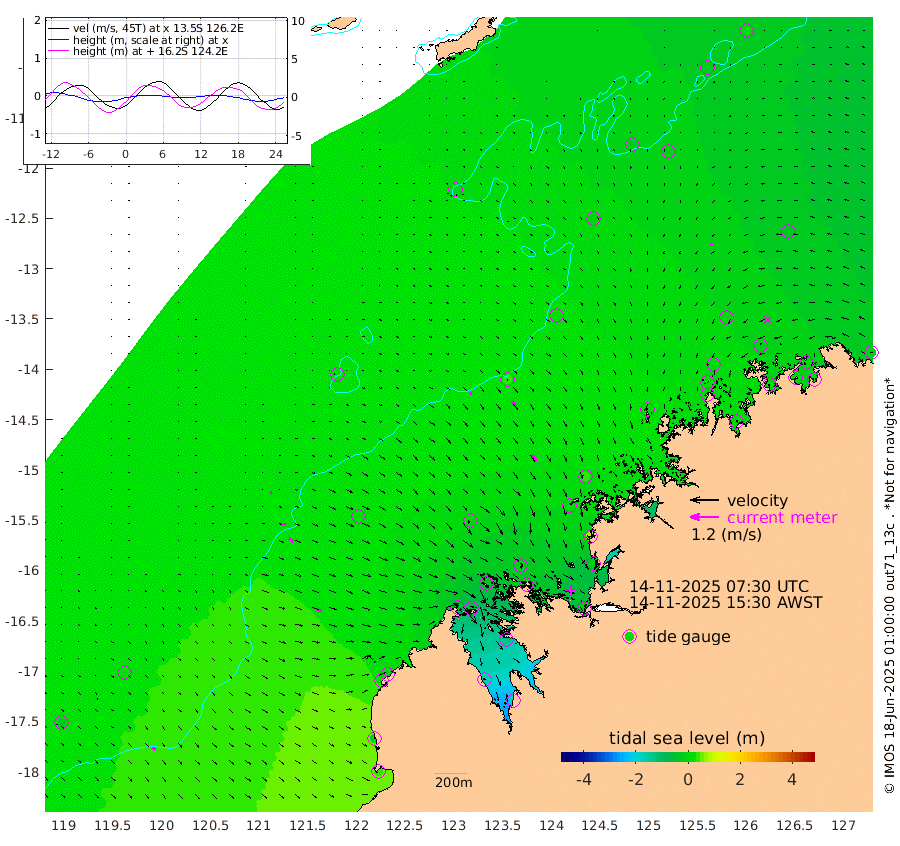Click 'height (m) at + 16.2S 124.2E' entry
The height and width of the screenshot is (846, 900).
coord(150,52)
